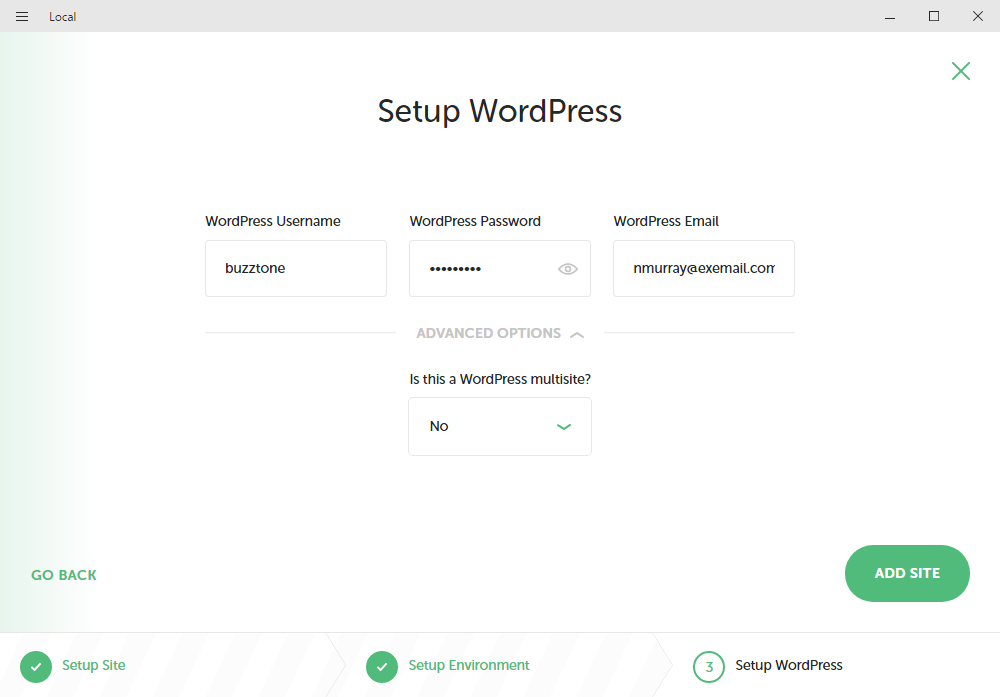1000x697 pixels.
Task: Maximize the Local window
Action: [934, 16]
